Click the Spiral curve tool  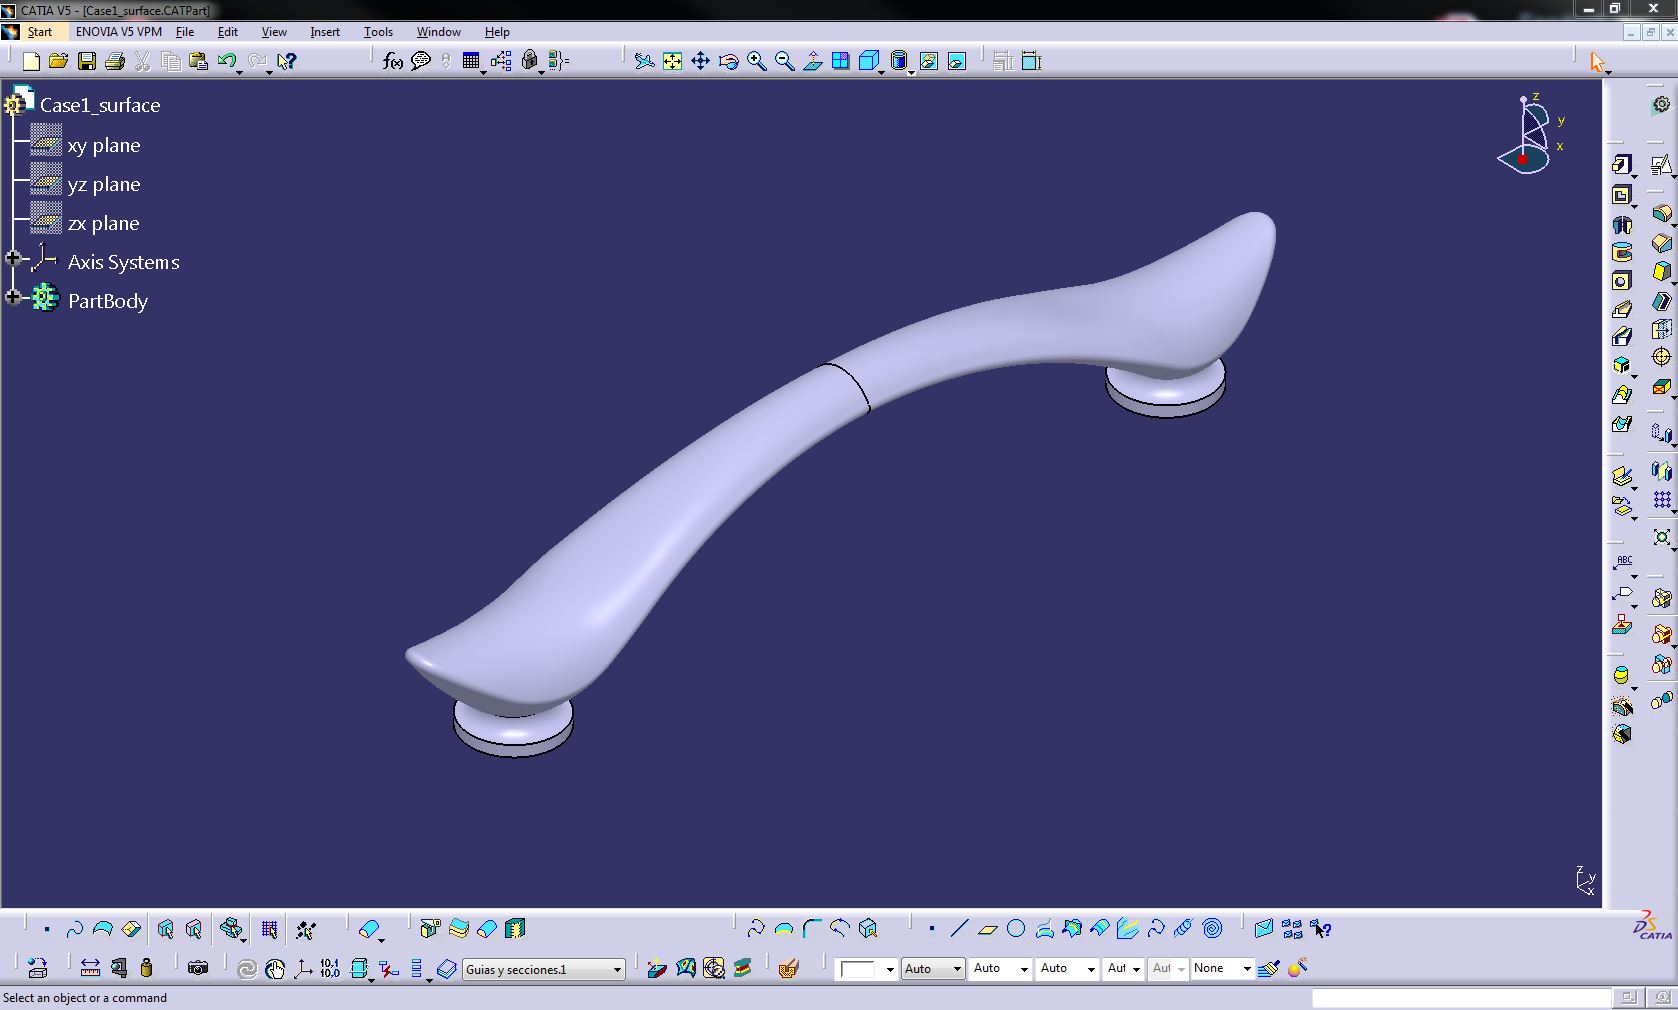(x=1212, y=929)
